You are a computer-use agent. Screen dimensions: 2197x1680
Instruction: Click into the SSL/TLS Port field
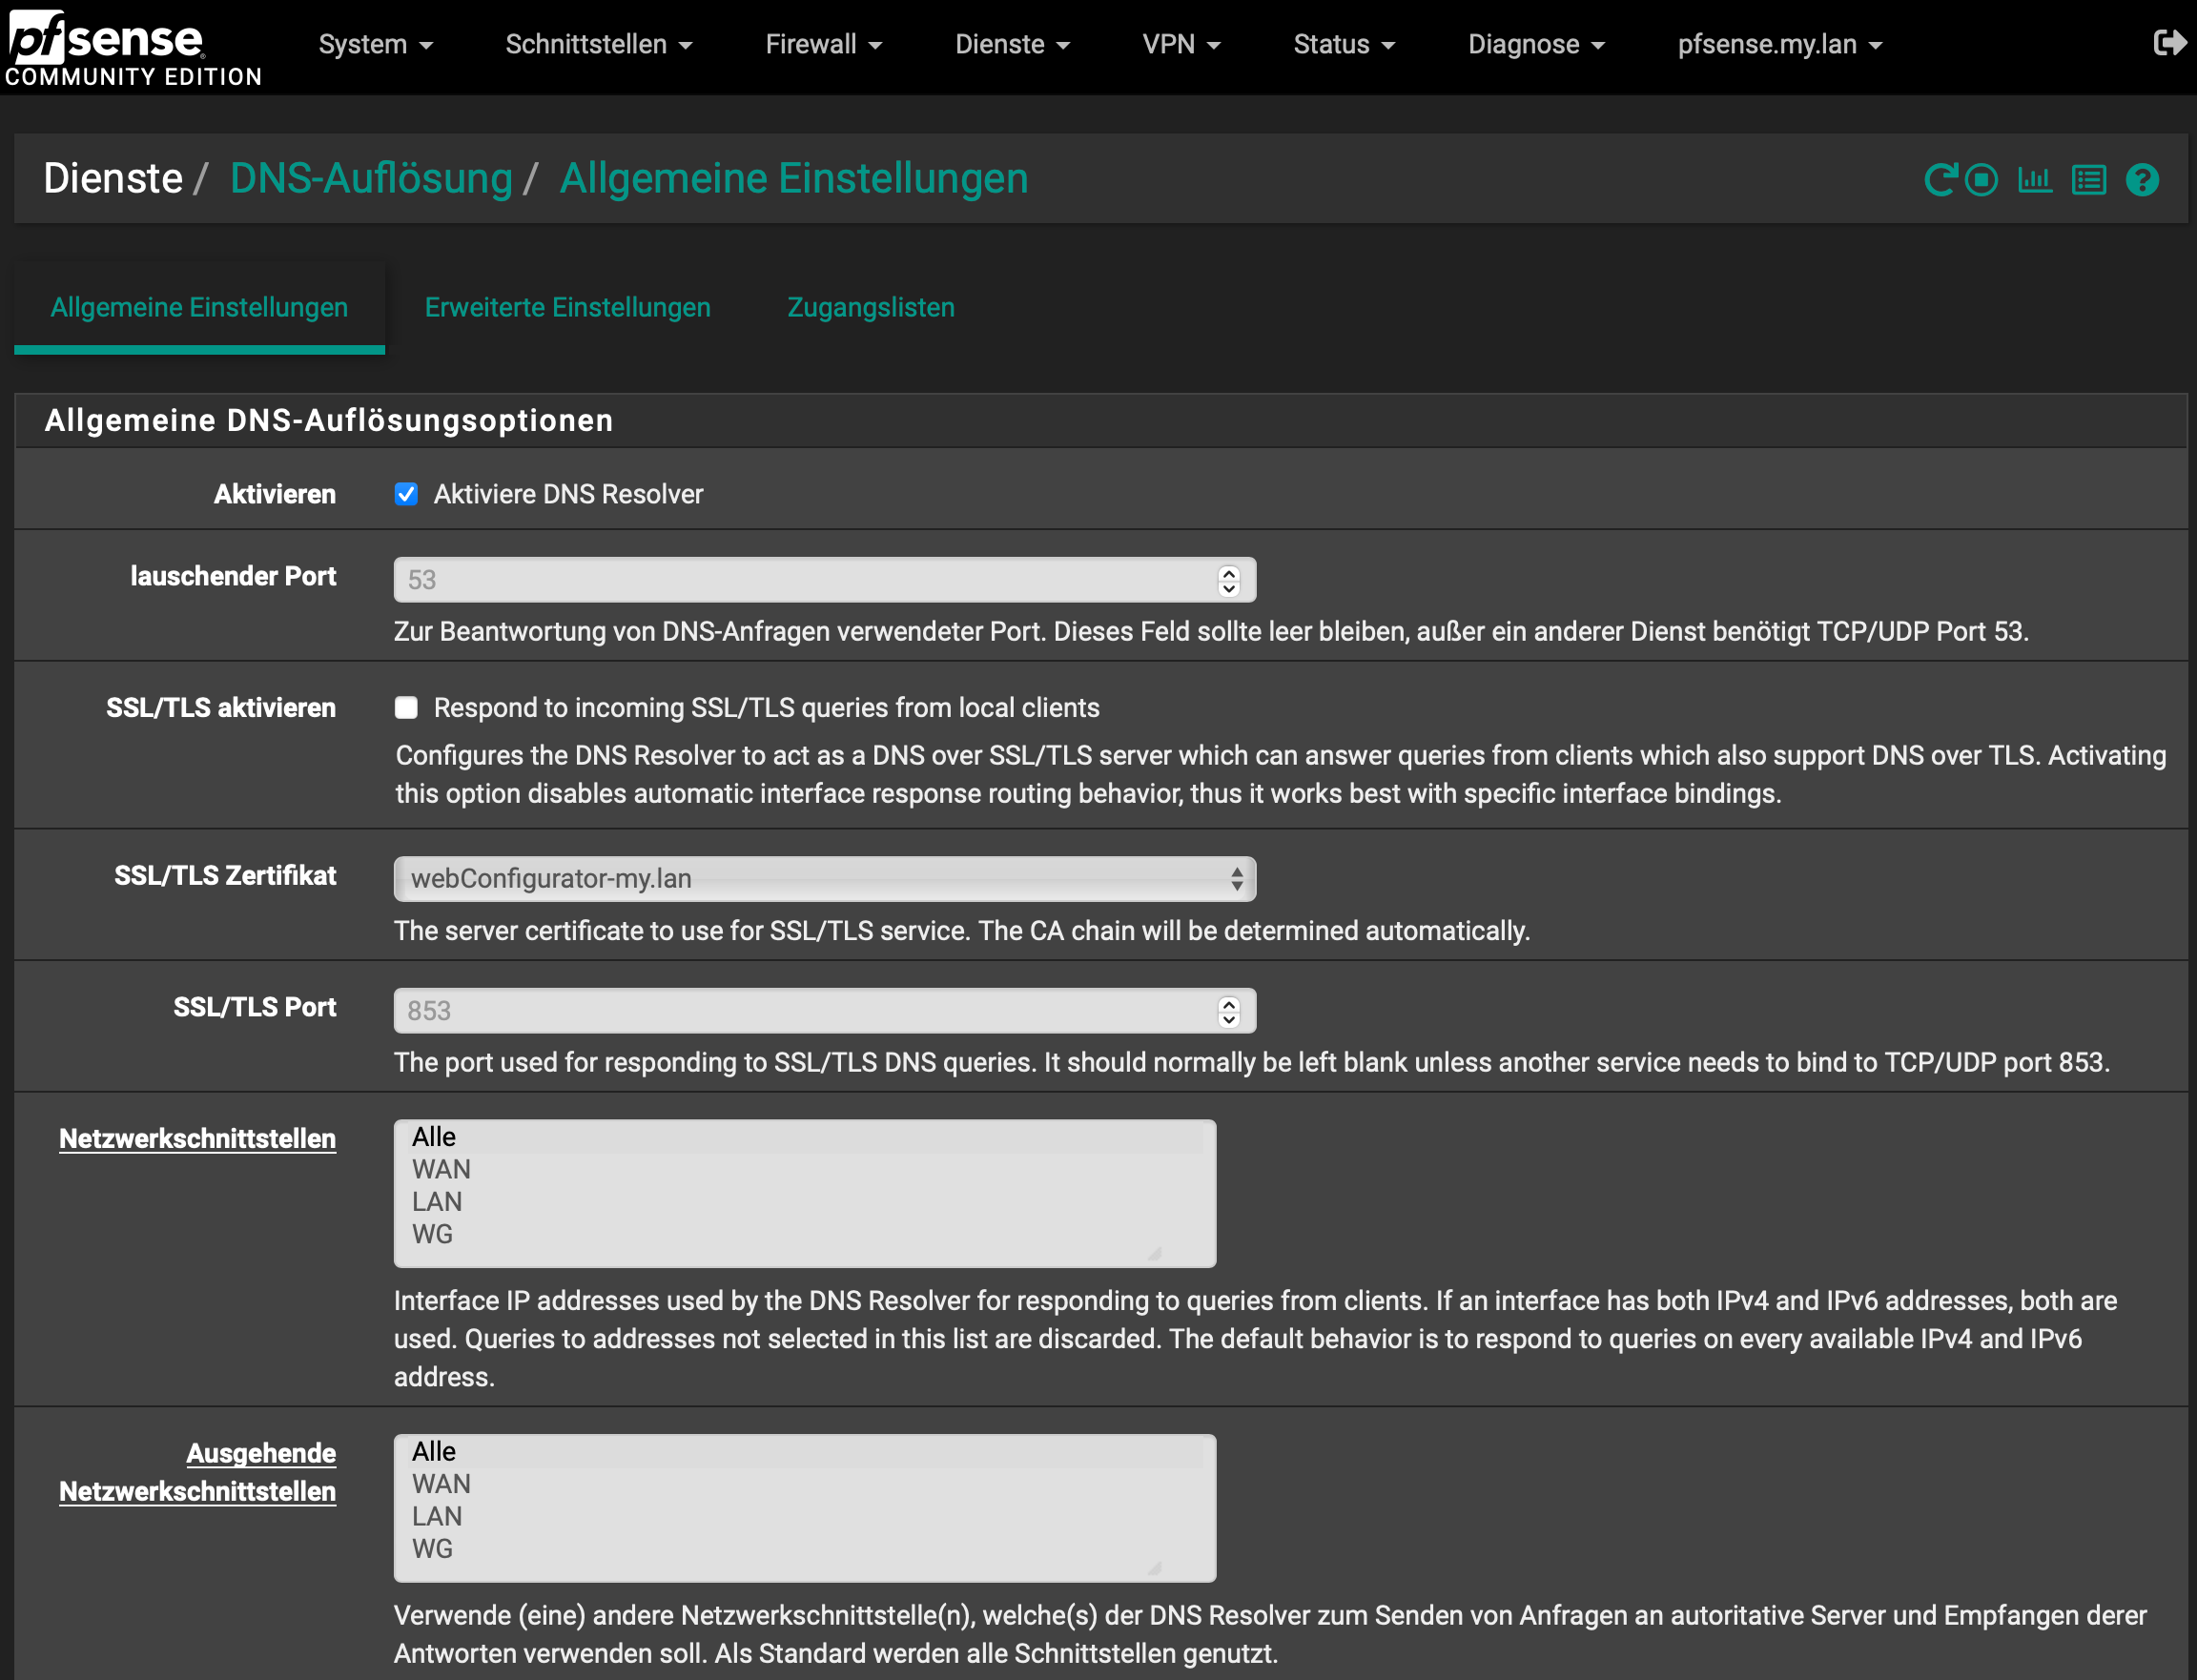[800, 1011]
